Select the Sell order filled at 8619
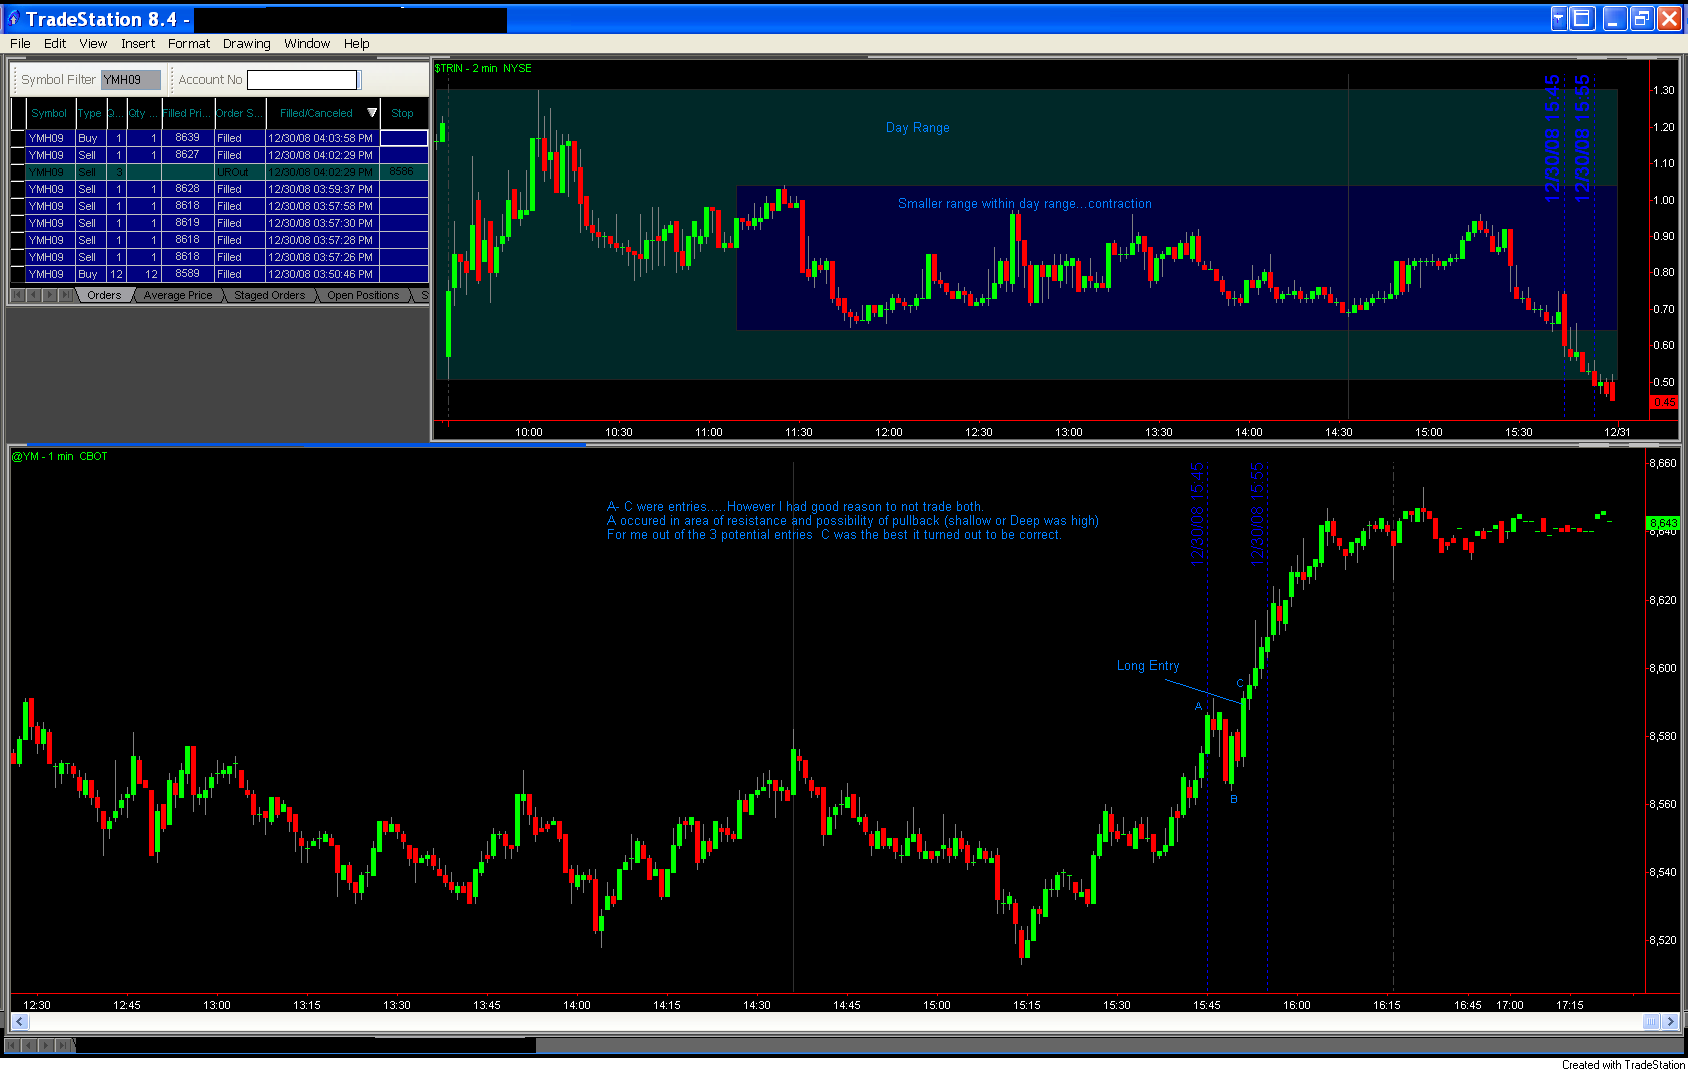The image size is (1688, 1071). click(x=227, y=223)
